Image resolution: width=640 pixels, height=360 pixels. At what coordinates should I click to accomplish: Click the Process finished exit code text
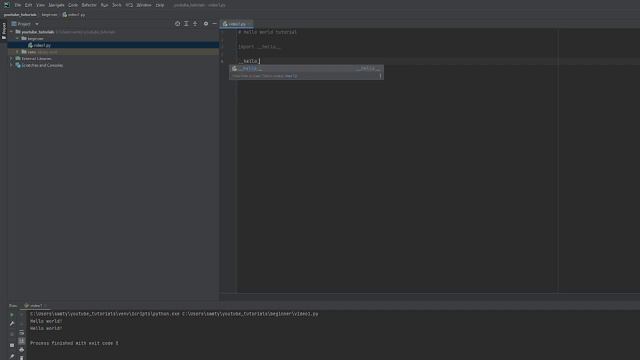pyautogui.click(x=74, y=343)
